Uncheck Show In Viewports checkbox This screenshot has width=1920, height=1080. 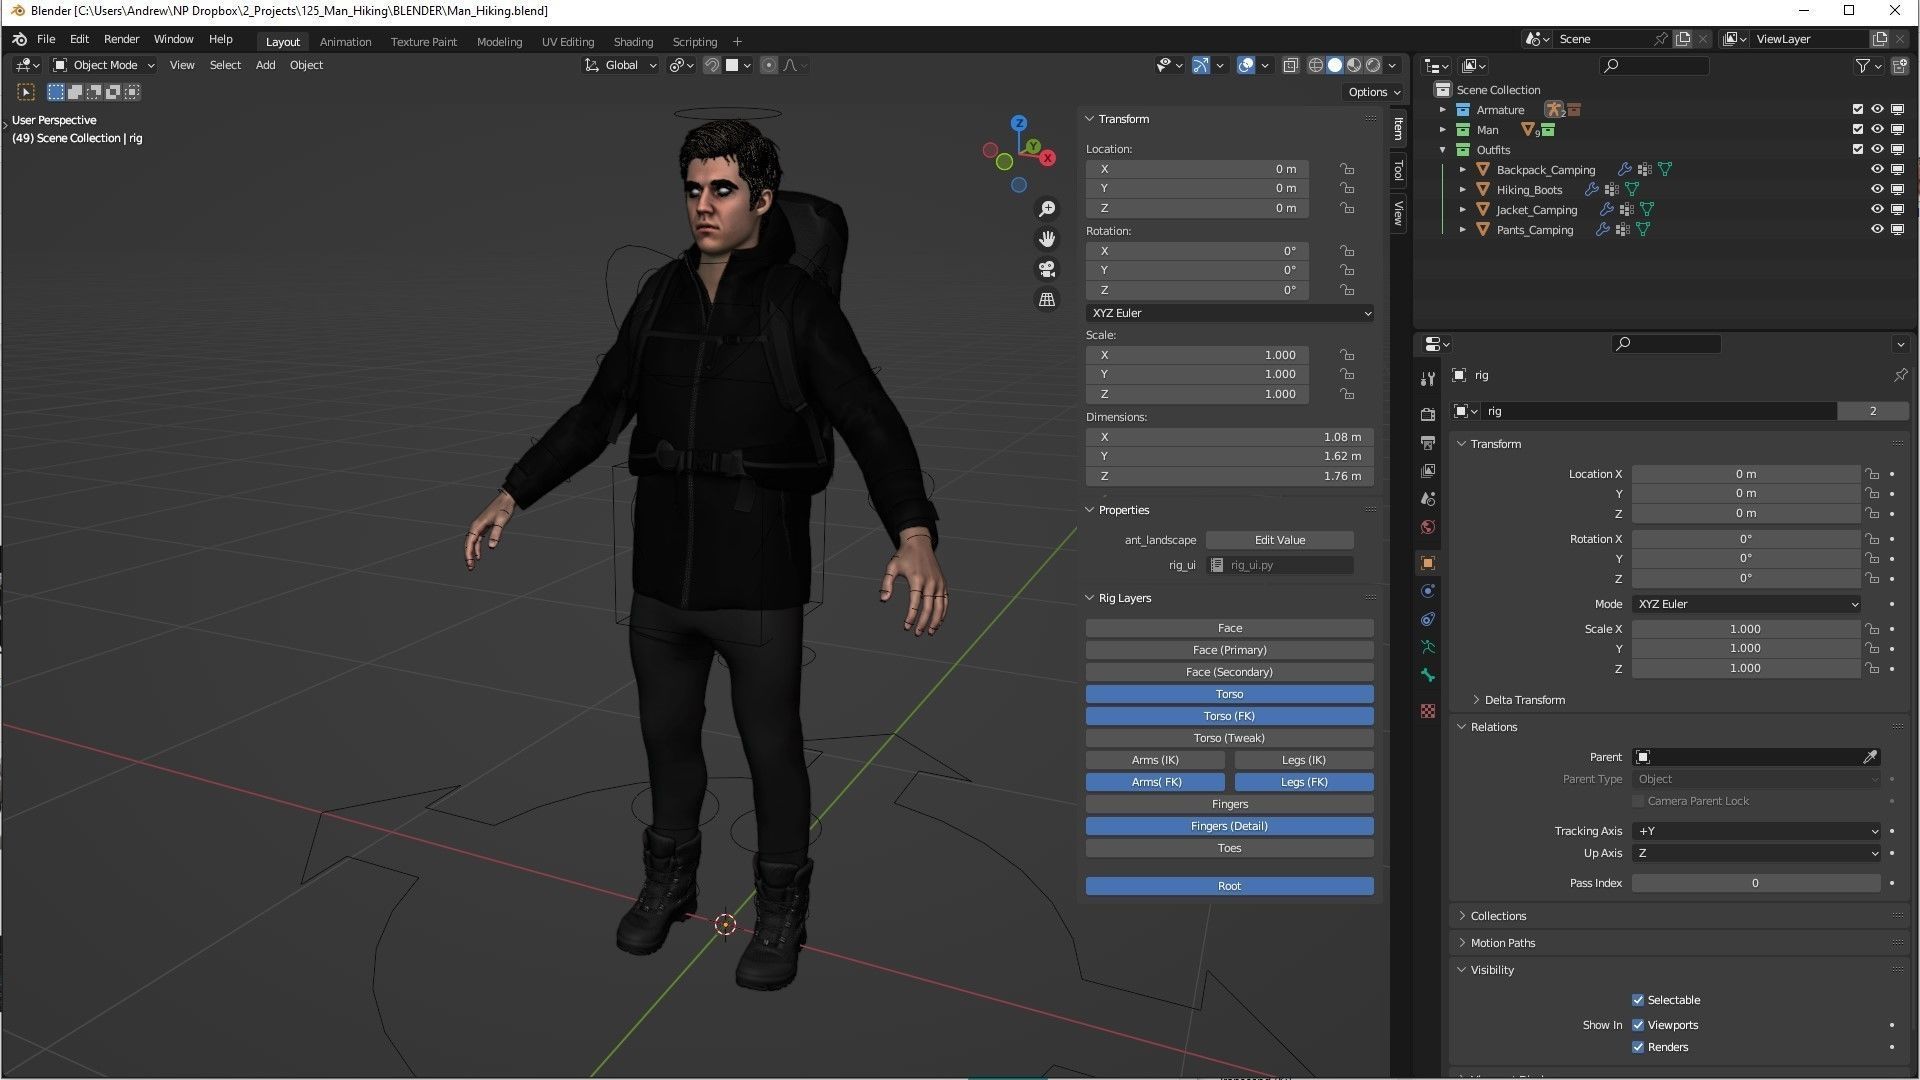[1638, 1025]
